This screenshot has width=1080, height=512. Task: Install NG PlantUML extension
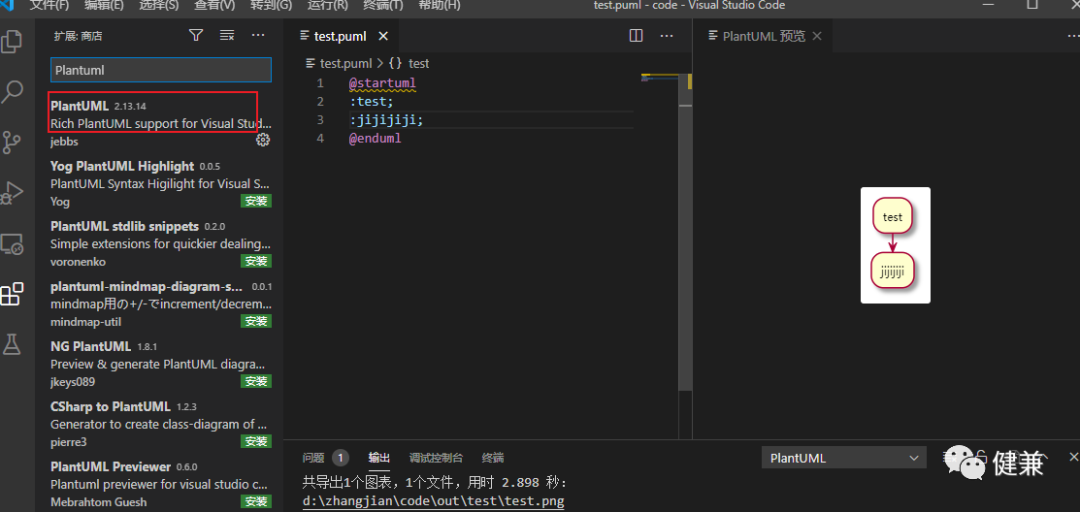(256, 381)
